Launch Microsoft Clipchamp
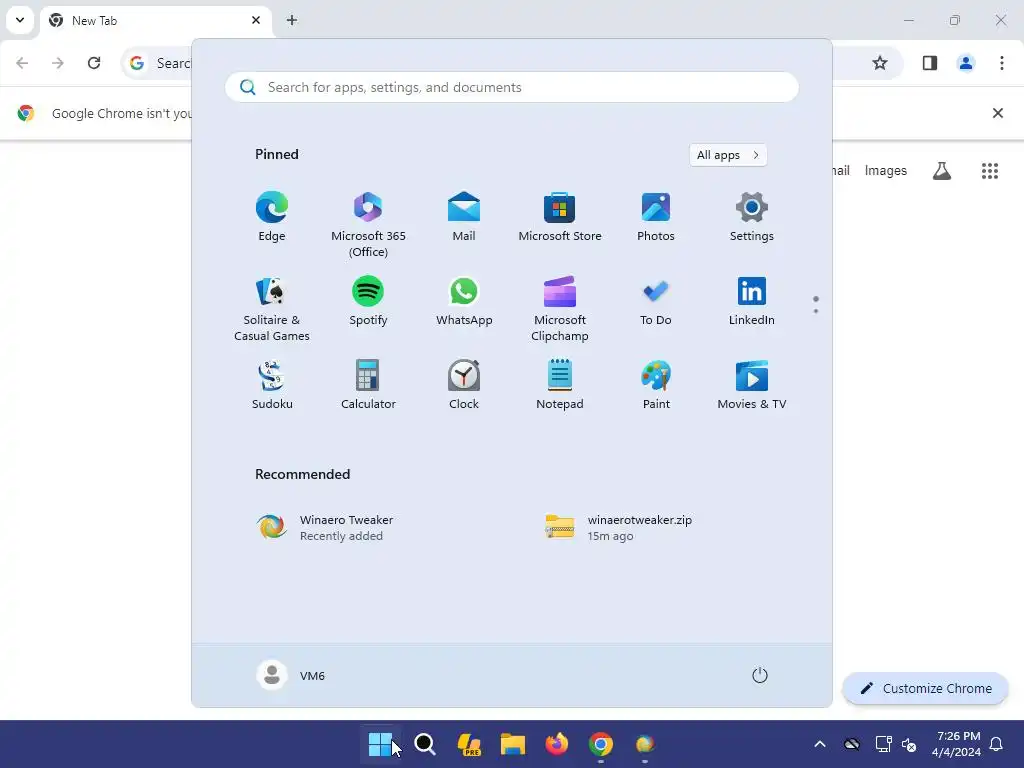 [x=560, y=308]
